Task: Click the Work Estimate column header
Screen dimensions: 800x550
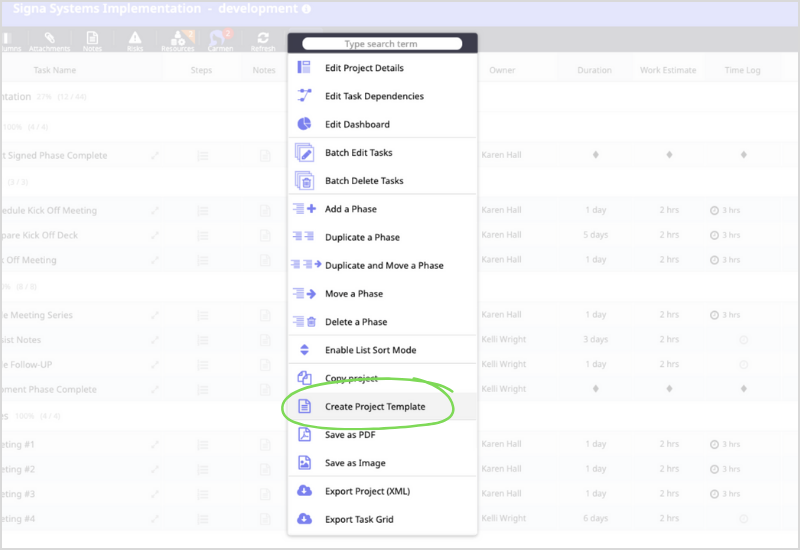Action: pos(668,70)
